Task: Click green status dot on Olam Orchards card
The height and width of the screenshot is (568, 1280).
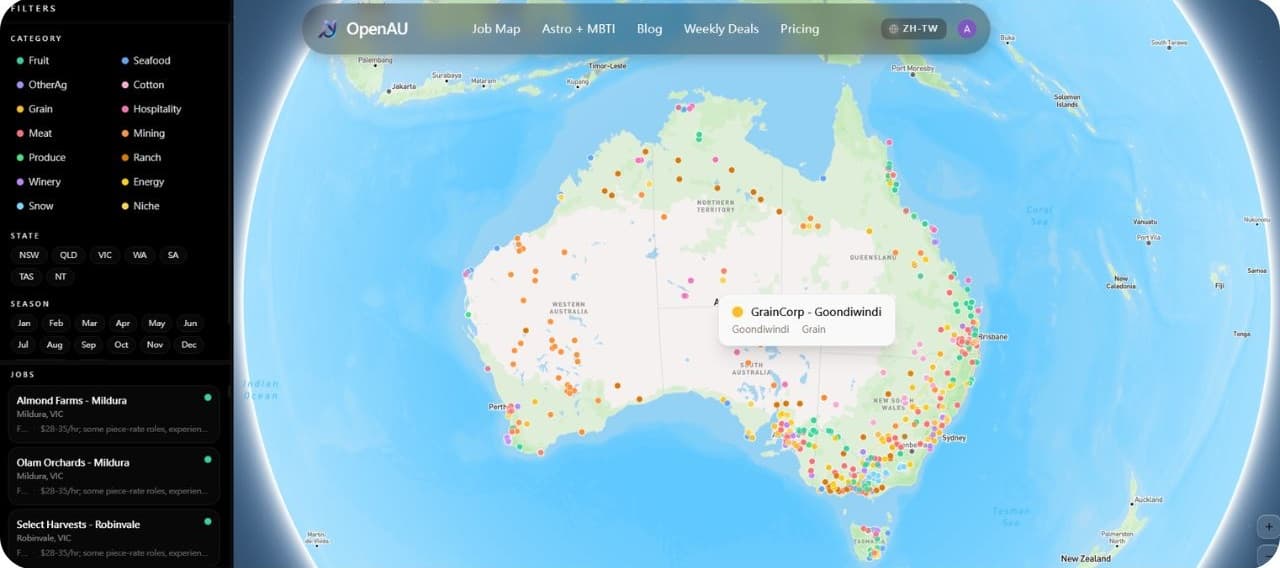Action: (208, 460)
